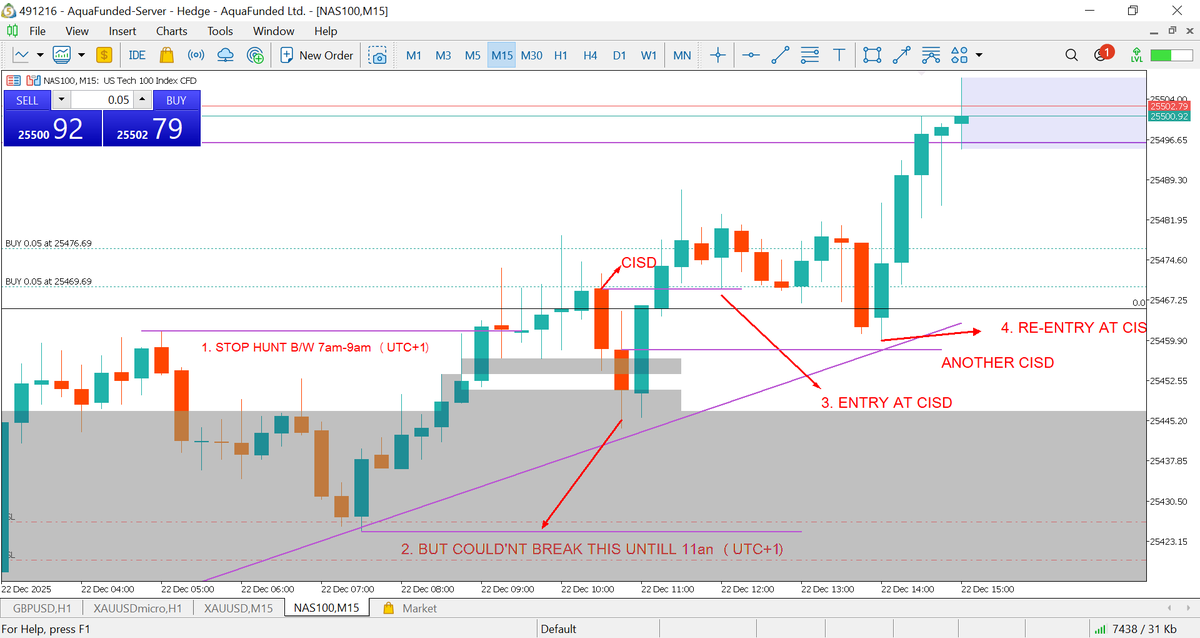
Task: Click the New Order button
Action: [317, 55]
